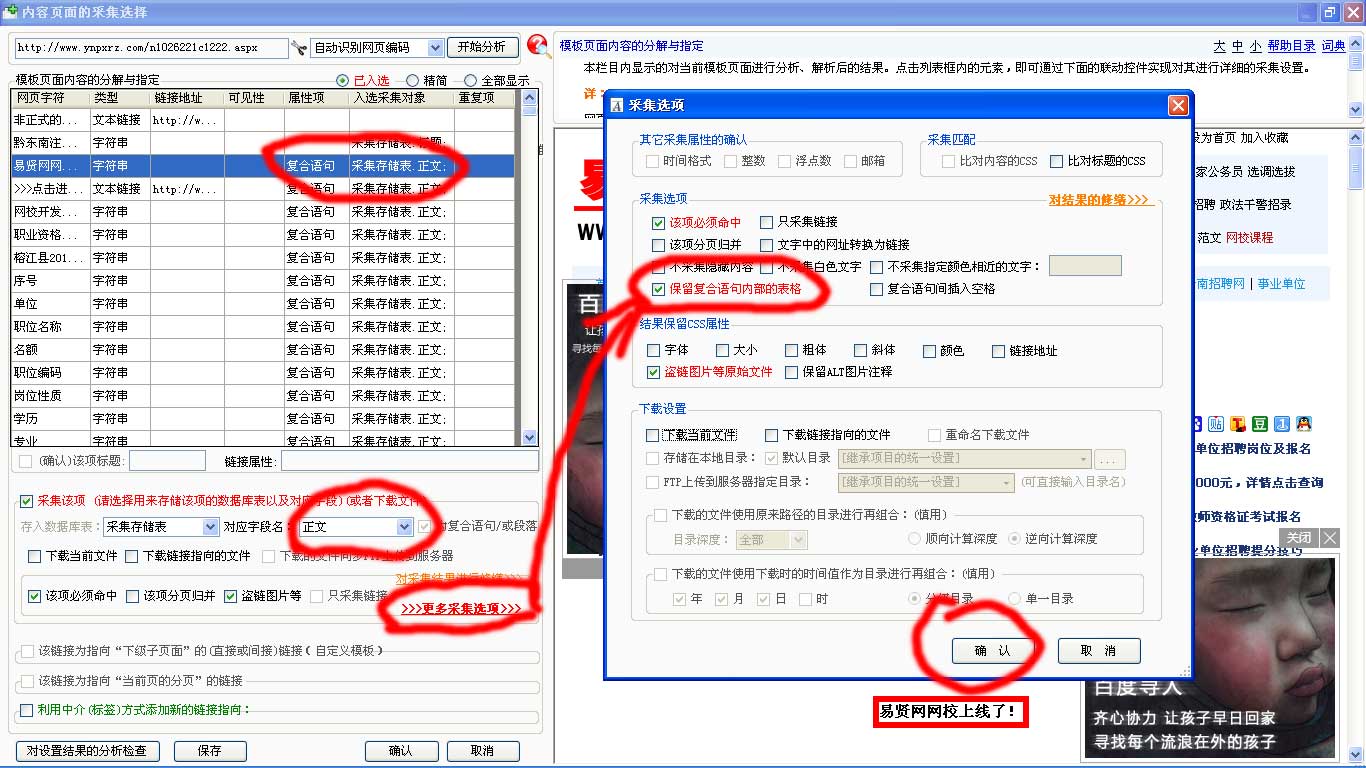
Task: Click the ... browse button next to 默认目录
Action: click(1109, 459)
